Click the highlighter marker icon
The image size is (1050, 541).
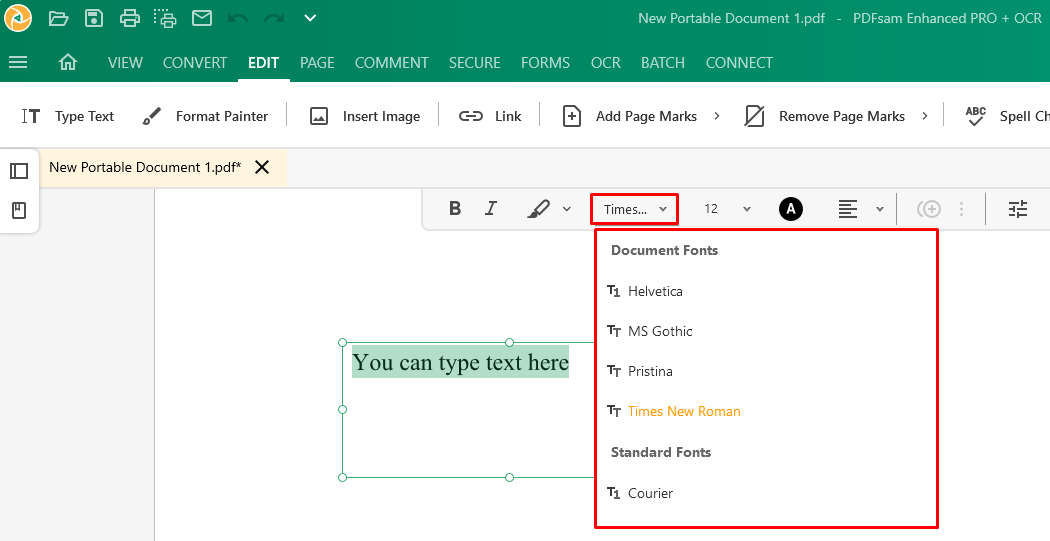pos(538,209)
